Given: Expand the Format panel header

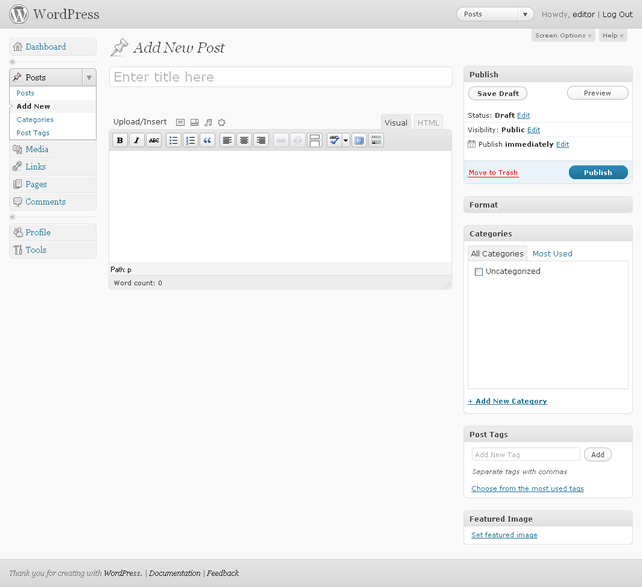Looking at the screenshot, I should 548,205.
